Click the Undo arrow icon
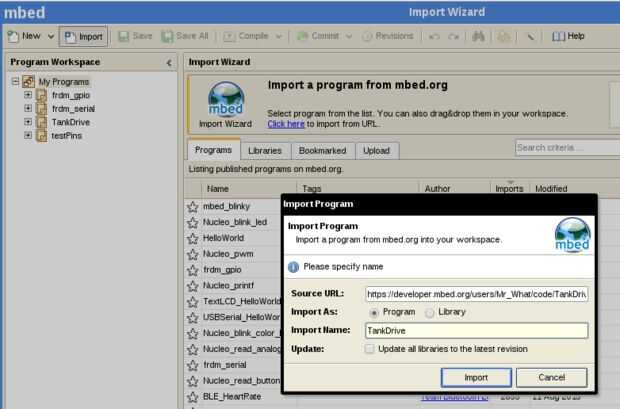The image size is (620, 409). click(x=434, y=36)
